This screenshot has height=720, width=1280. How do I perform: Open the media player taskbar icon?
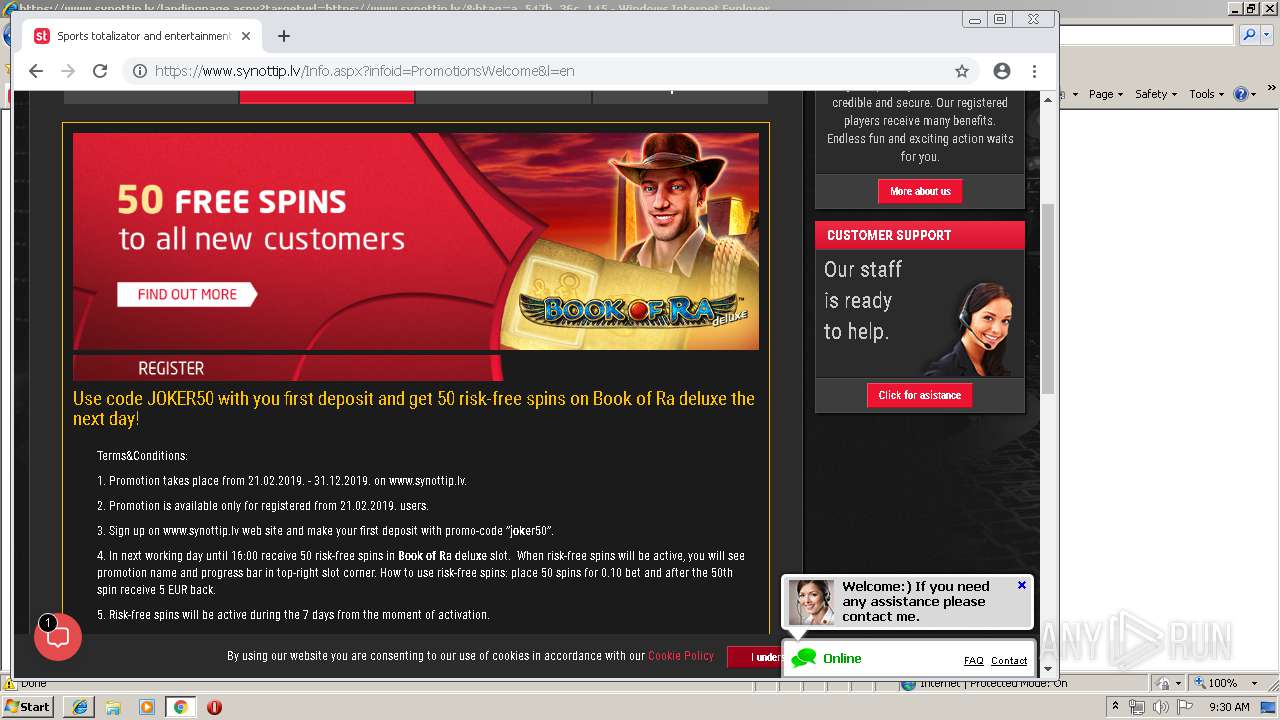coord(147,707)
